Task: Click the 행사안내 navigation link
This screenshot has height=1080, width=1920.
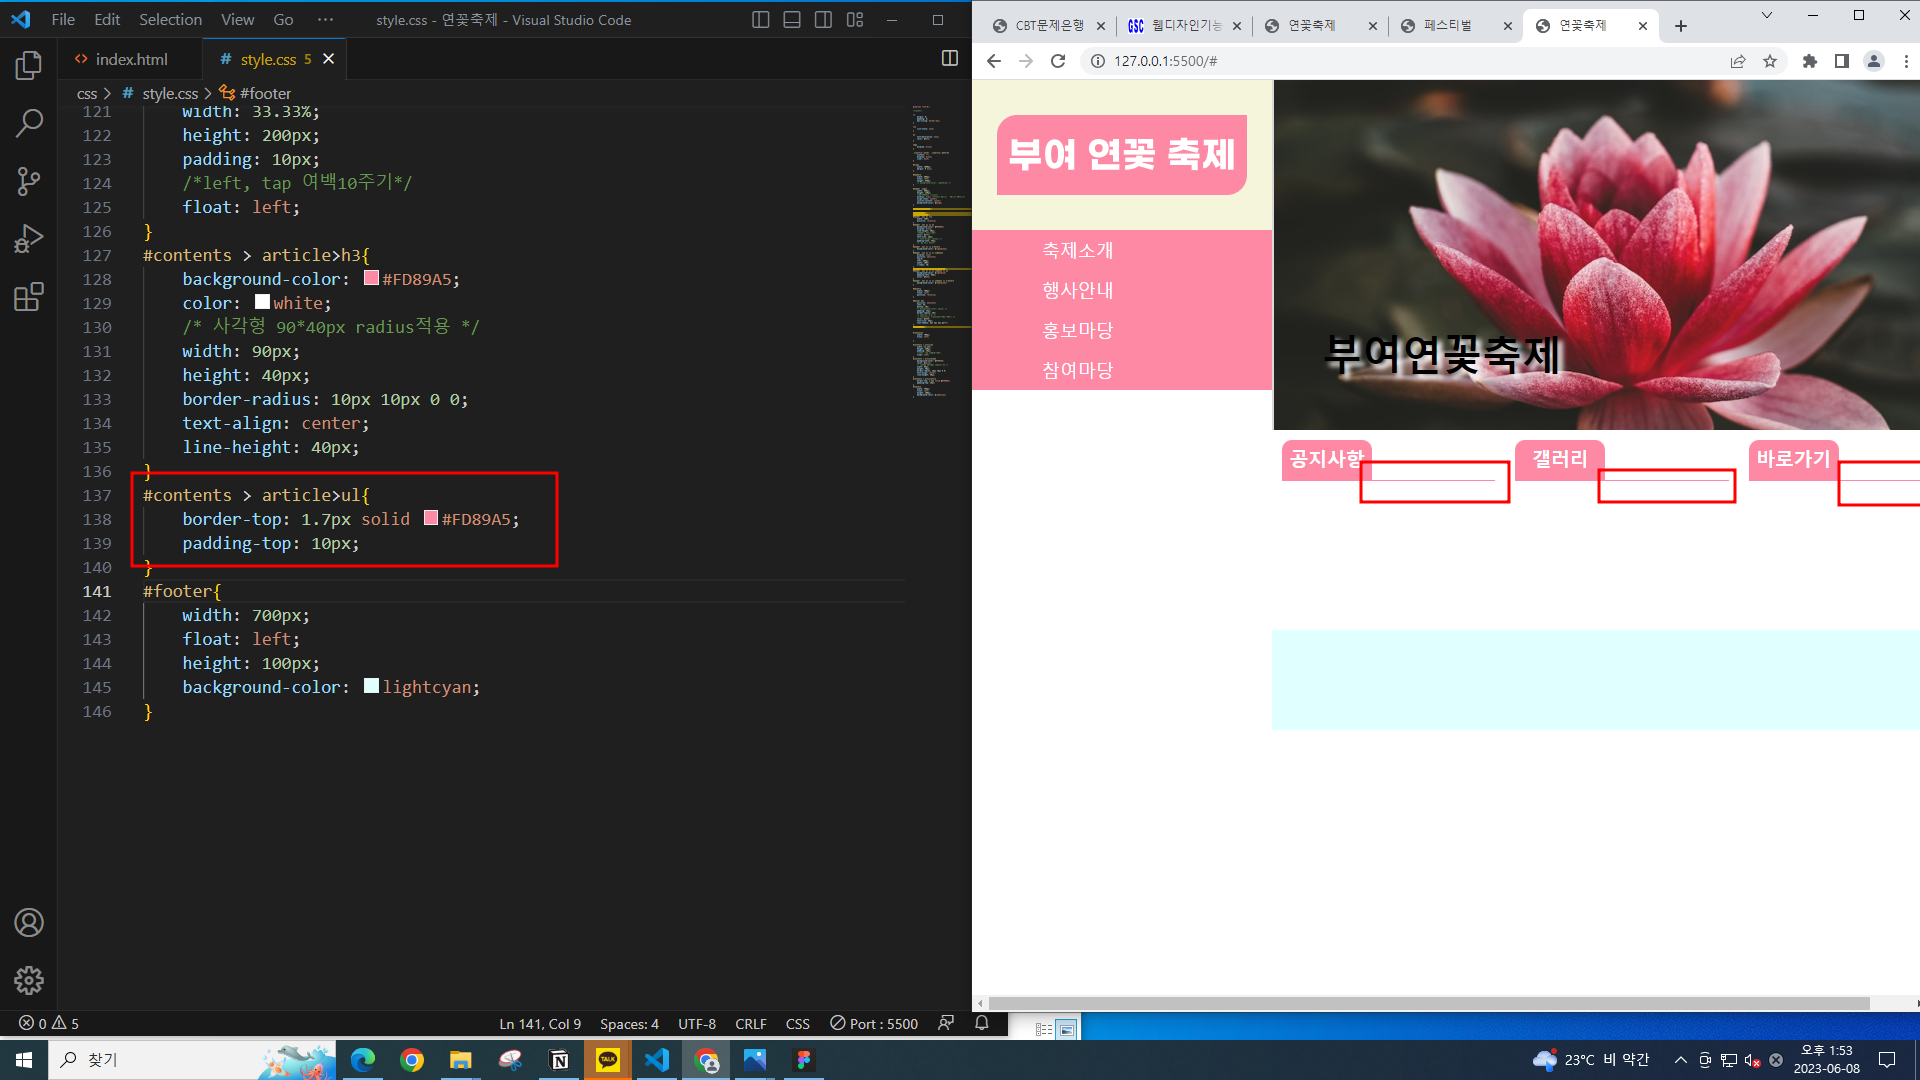Action: pos(1077,290)
